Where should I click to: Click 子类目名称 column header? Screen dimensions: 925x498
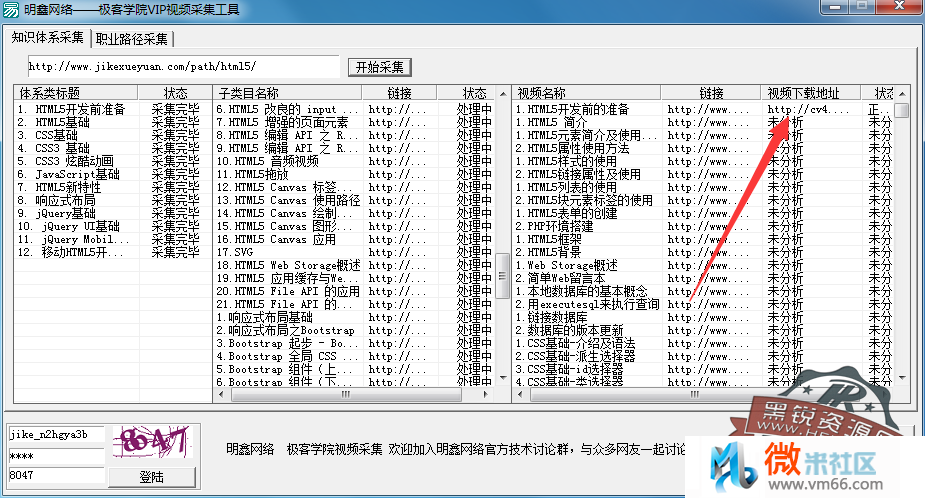[x=287, y=93]
